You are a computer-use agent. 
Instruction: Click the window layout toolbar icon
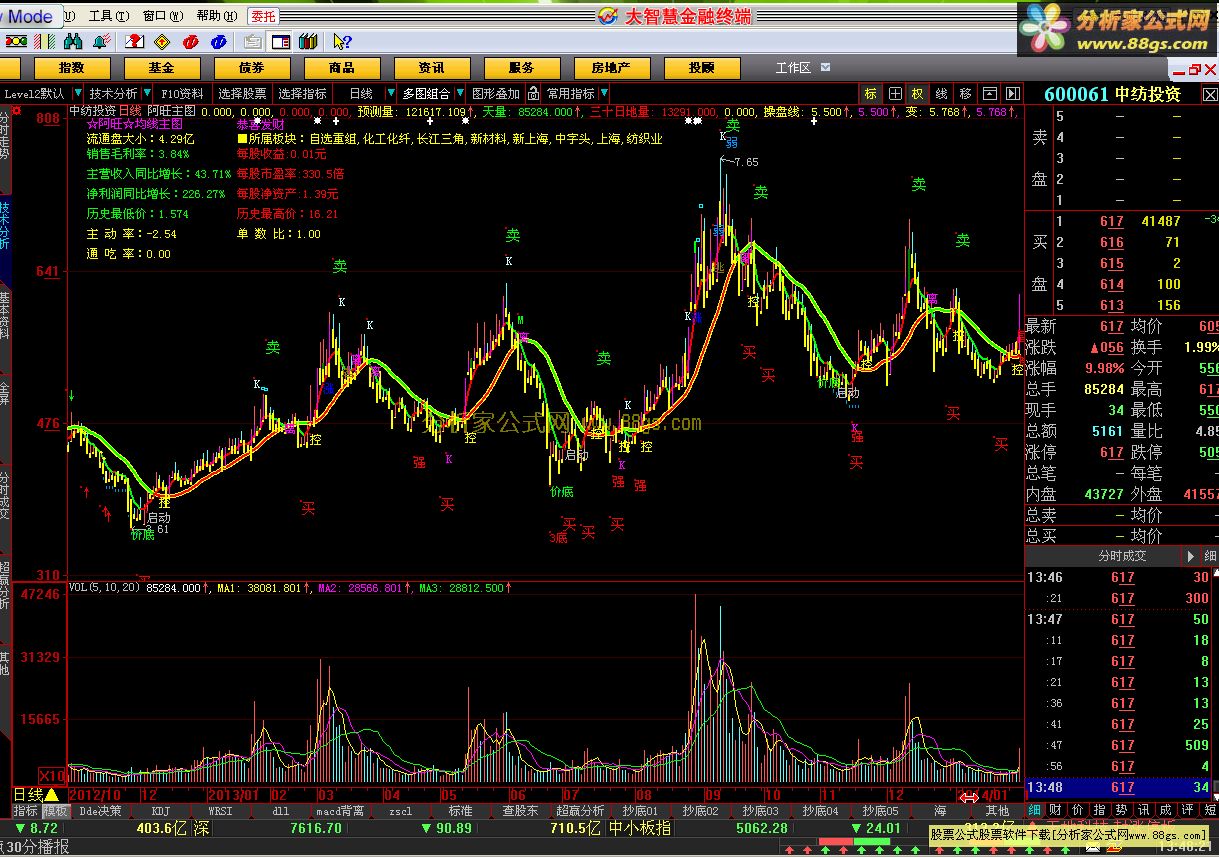tap(281, 41)
